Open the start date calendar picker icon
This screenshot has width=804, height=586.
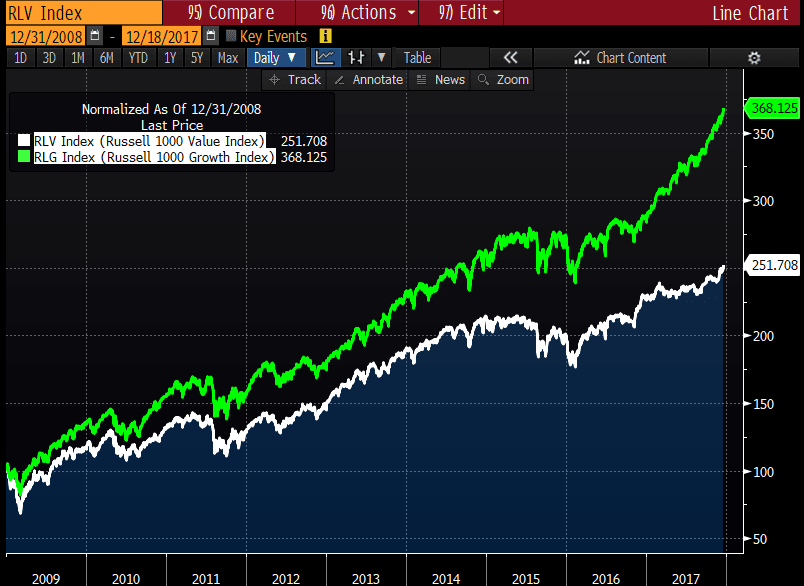tap(95, 36)
